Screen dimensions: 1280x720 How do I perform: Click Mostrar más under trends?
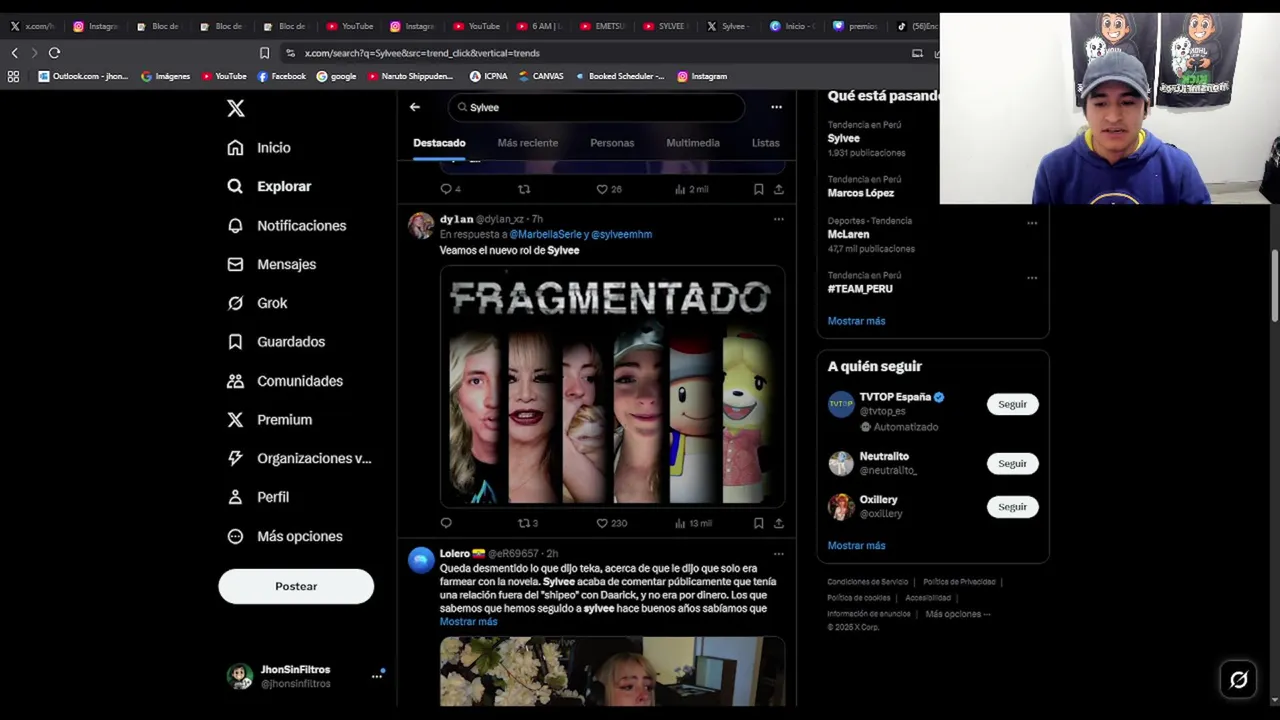point(856,321)
